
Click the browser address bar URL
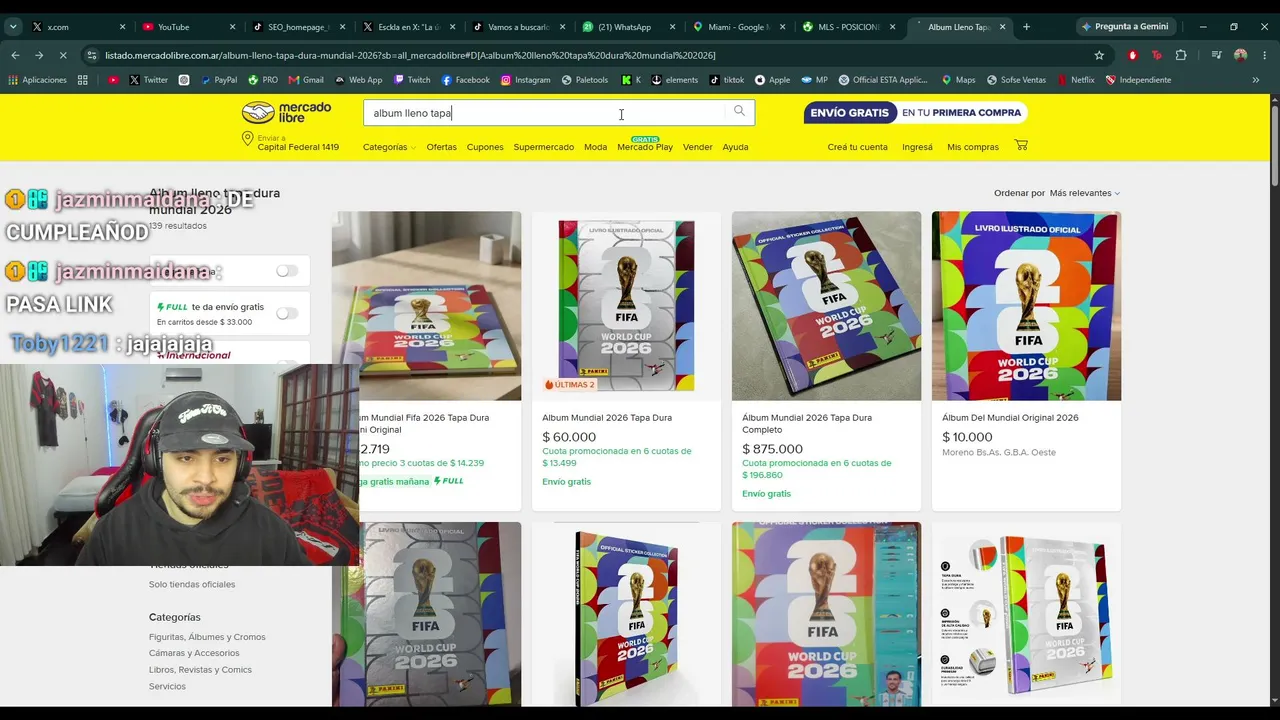pos(410,55)
